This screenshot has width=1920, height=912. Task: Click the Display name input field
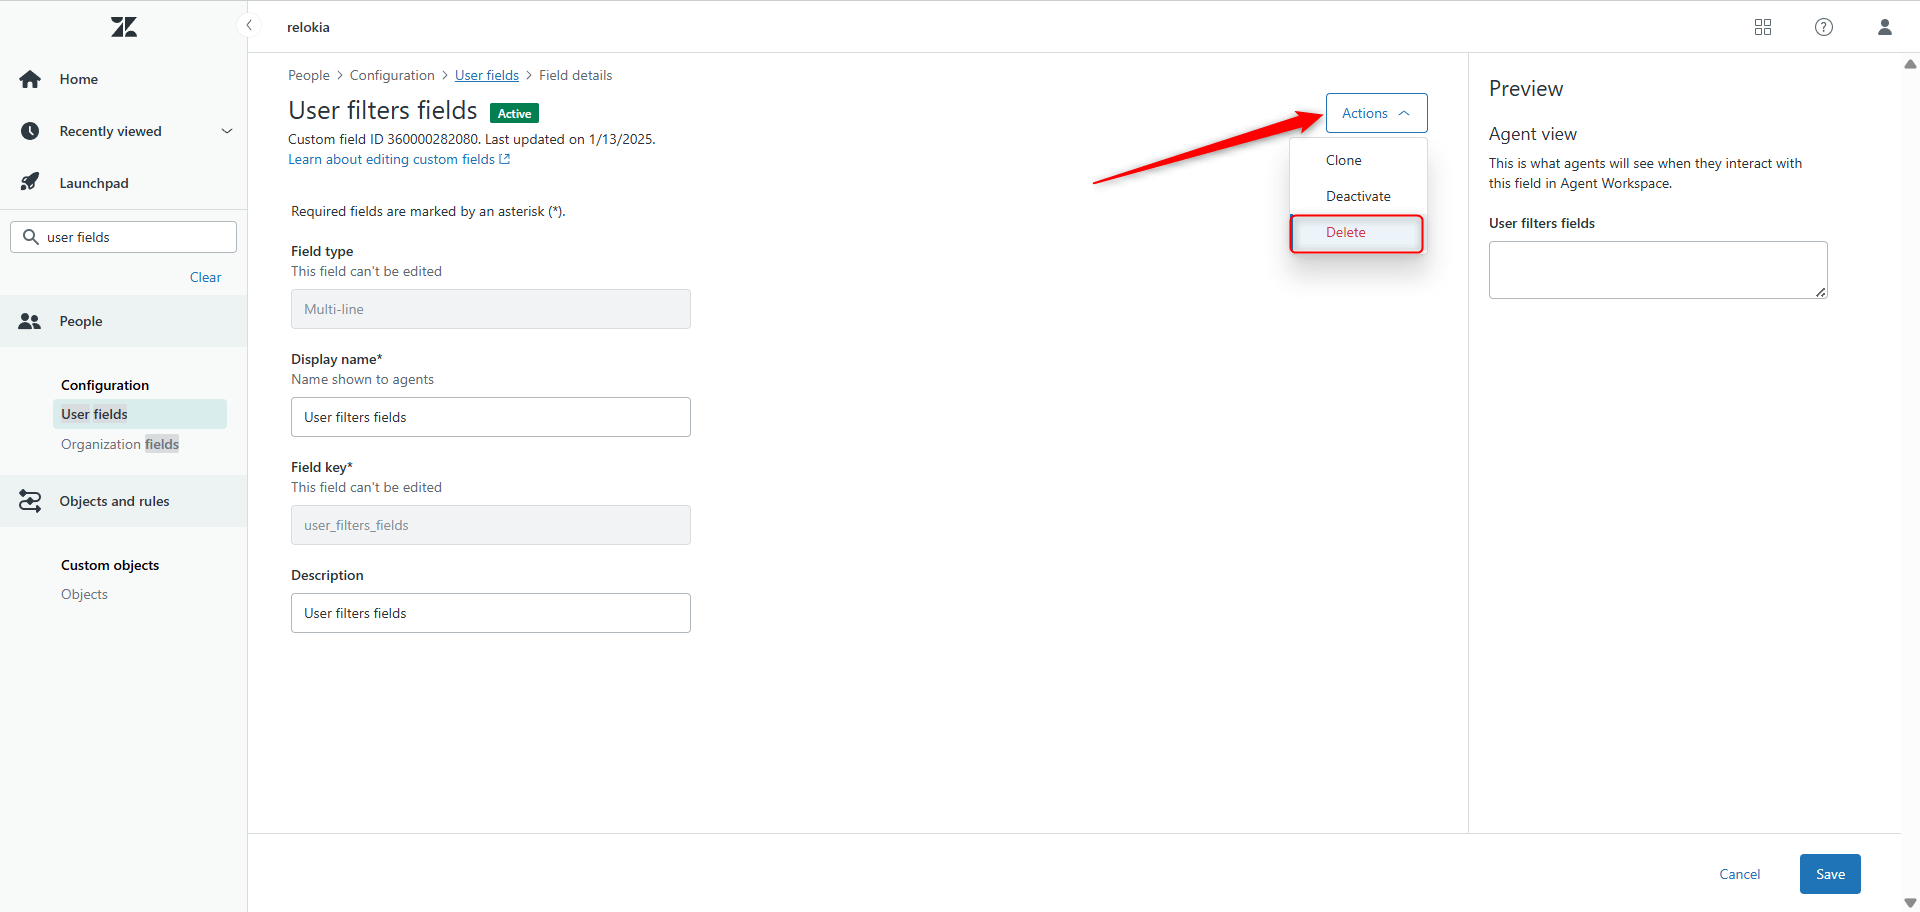point(490,417)
